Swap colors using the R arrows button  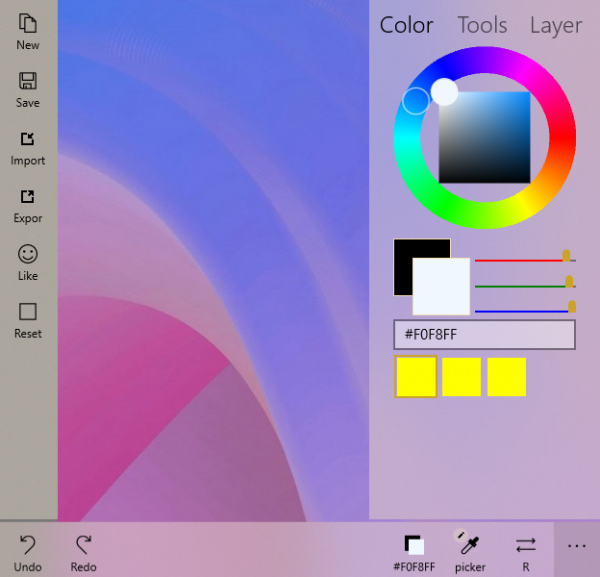tap(526, 553)
